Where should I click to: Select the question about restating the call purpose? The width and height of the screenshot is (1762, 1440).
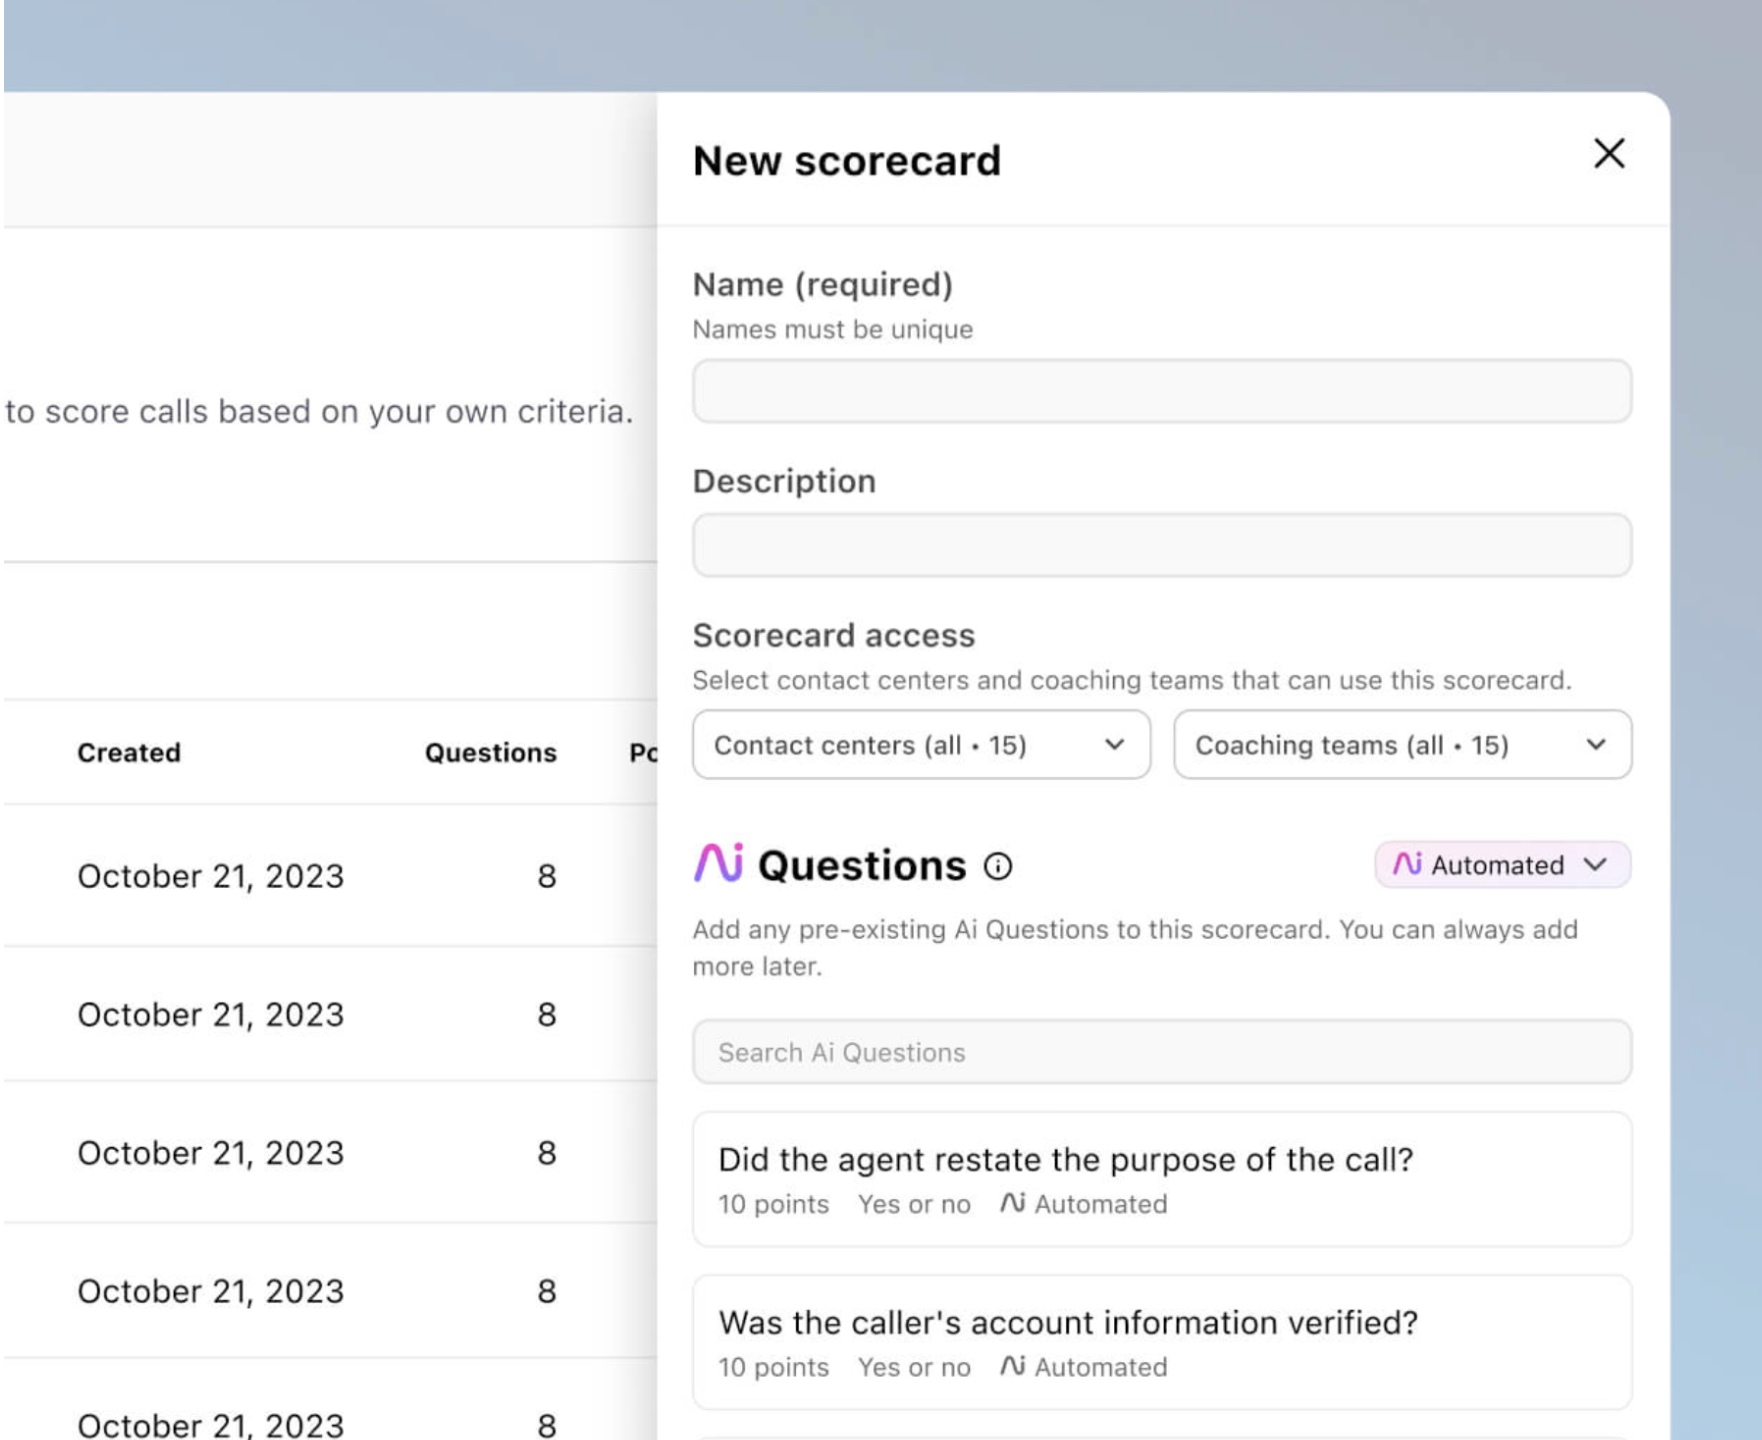coord(1161,1180)
